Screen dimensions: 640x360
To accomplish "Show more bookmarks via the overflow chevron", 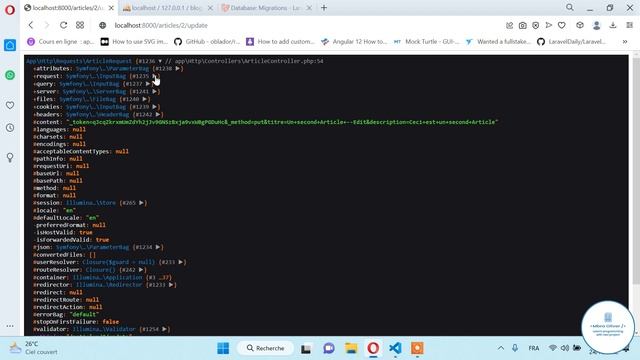I will (x=624, y=42).
